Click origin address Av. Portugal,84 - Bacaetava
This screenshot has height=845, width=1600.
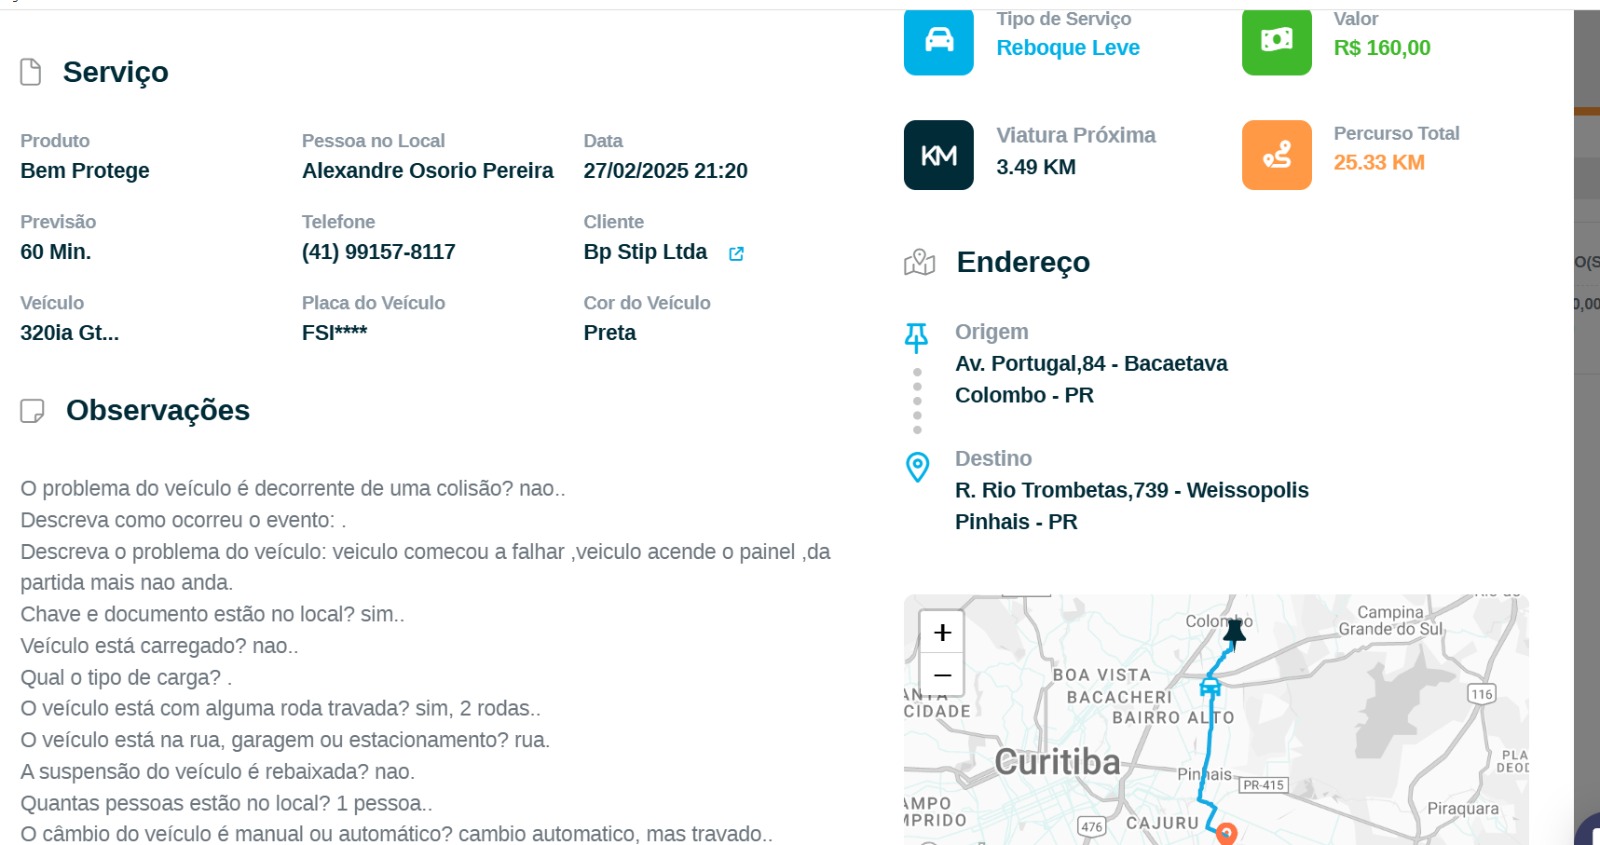tap(1091, 364)
